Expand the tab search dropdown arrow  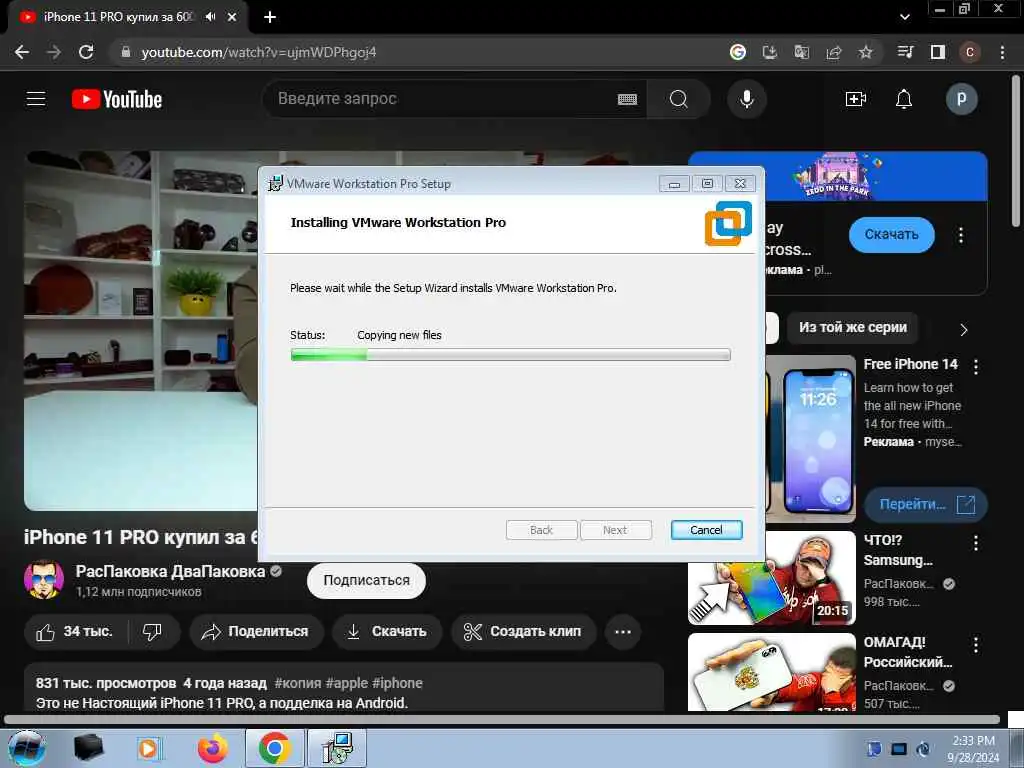904,17
